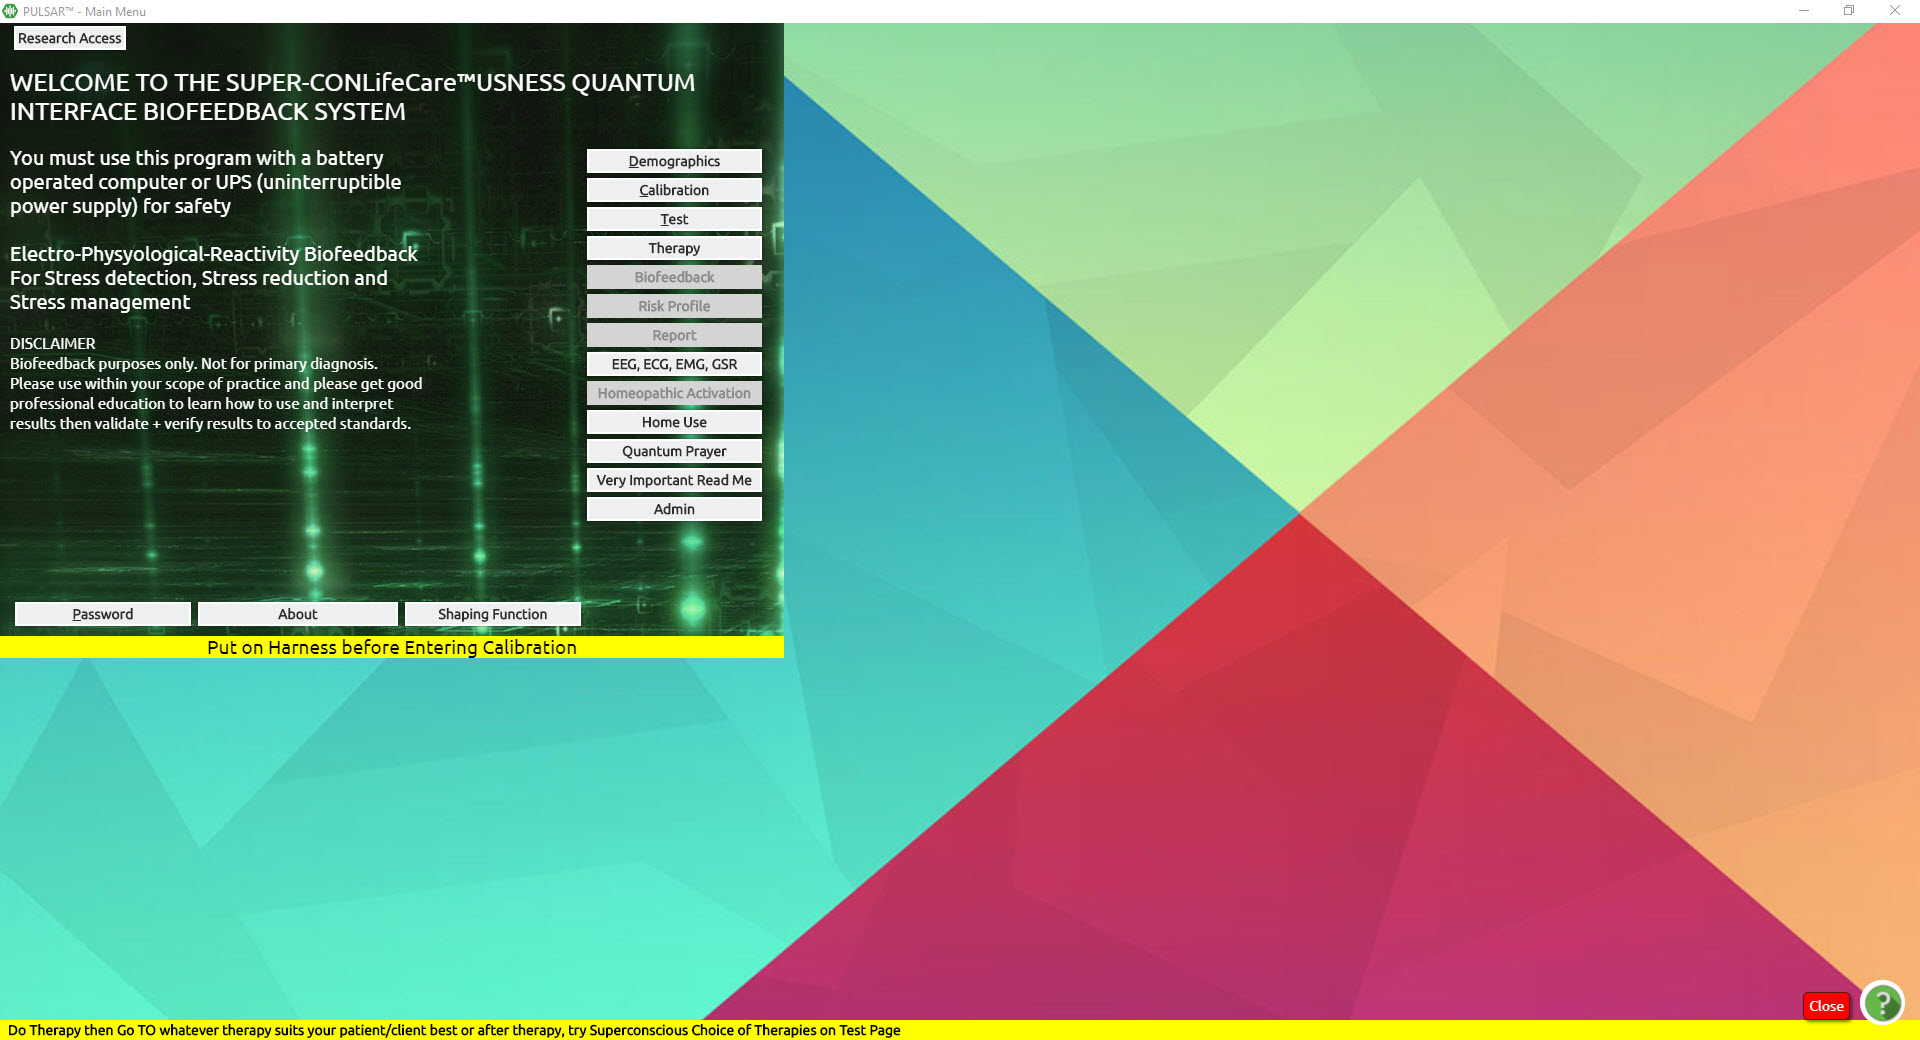Image resolution: width=1920 pixels, height=1040 pixels.
Task: Open the Demographics screen
Action: point(674,161)
